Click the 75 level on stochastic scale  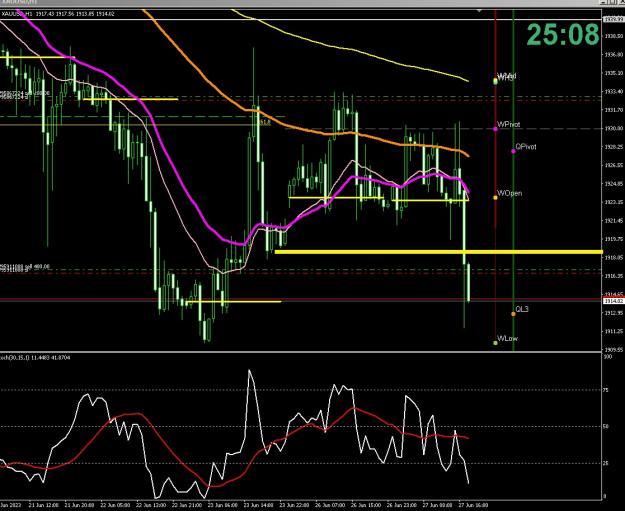pyautogui.click(x=606, y=390)
